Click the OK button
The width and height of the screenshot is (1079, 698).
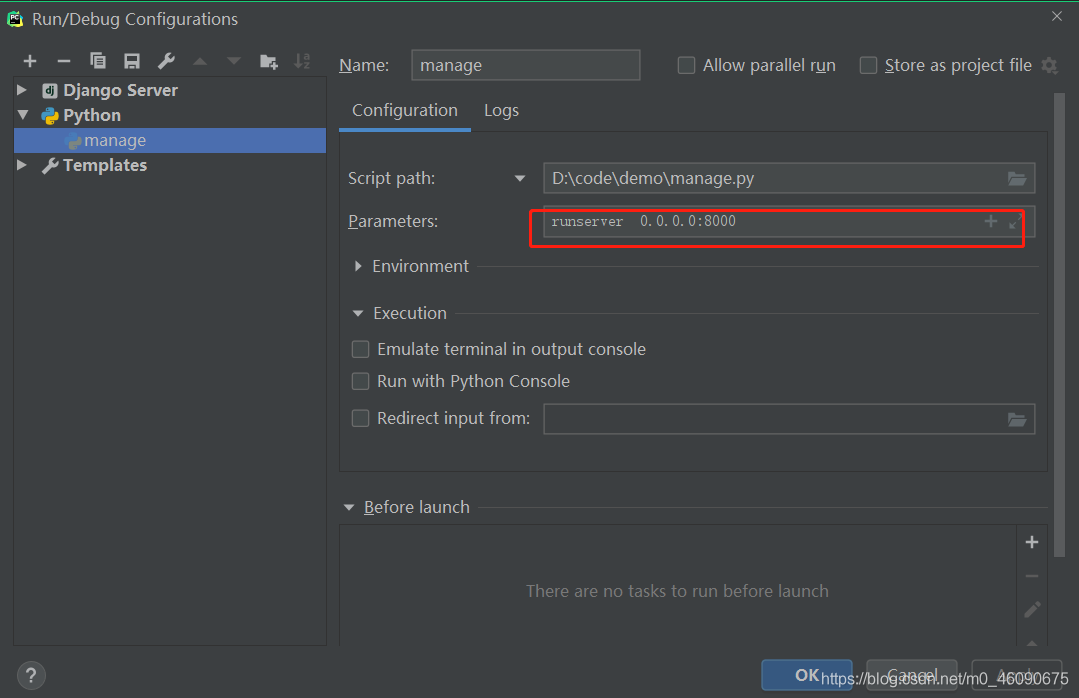pyautogui.click(x=806, y=675)
